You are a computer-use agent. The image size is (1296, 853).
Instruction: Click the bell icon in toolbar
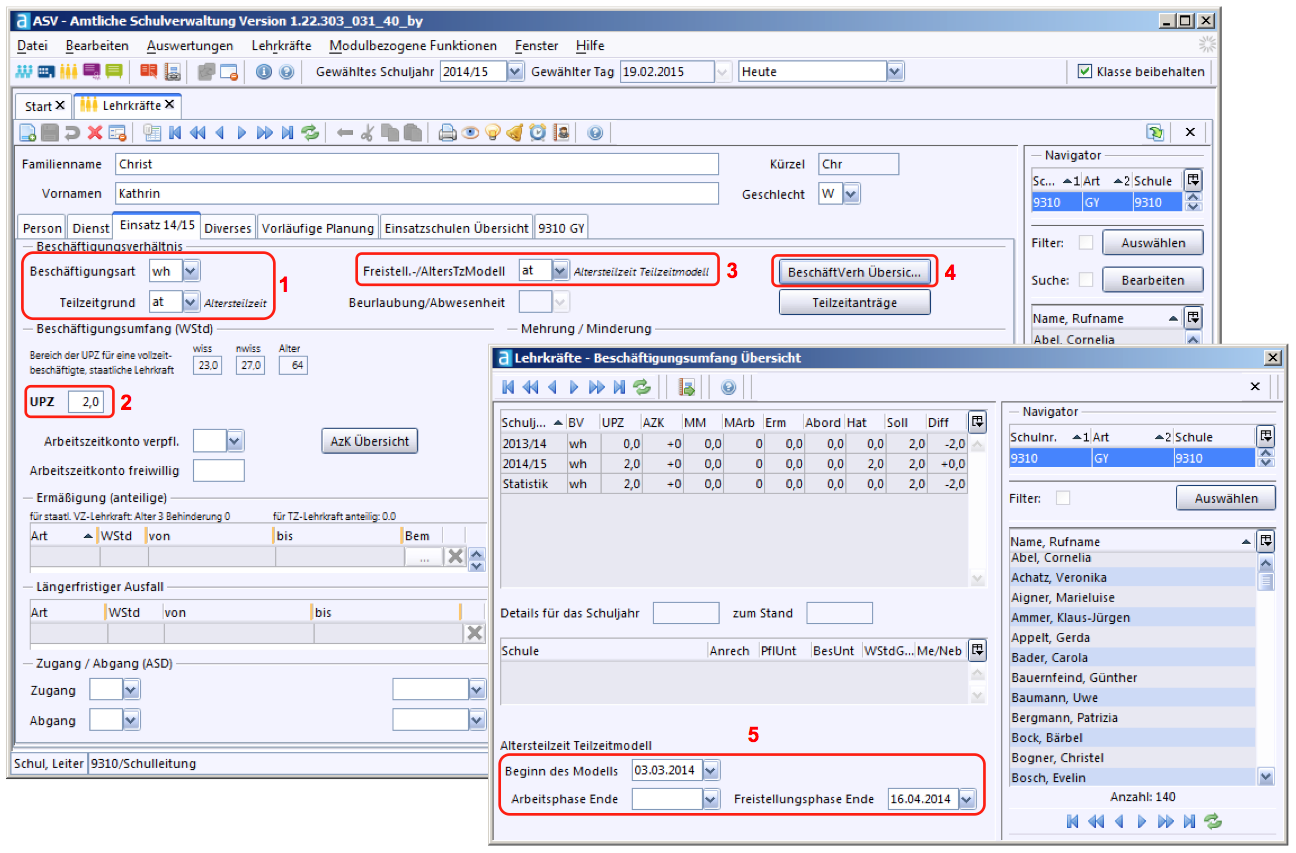(x=514, y=133)
